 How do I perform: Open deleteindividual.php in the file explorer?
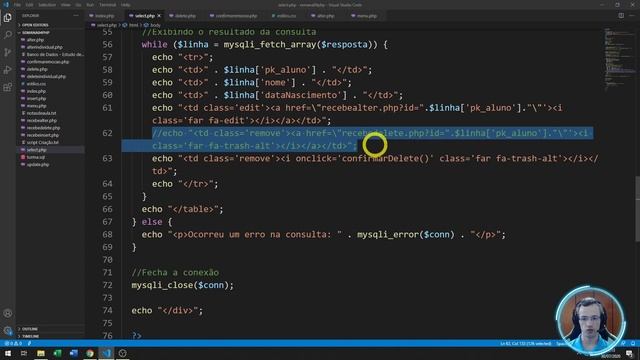(46, 77)
